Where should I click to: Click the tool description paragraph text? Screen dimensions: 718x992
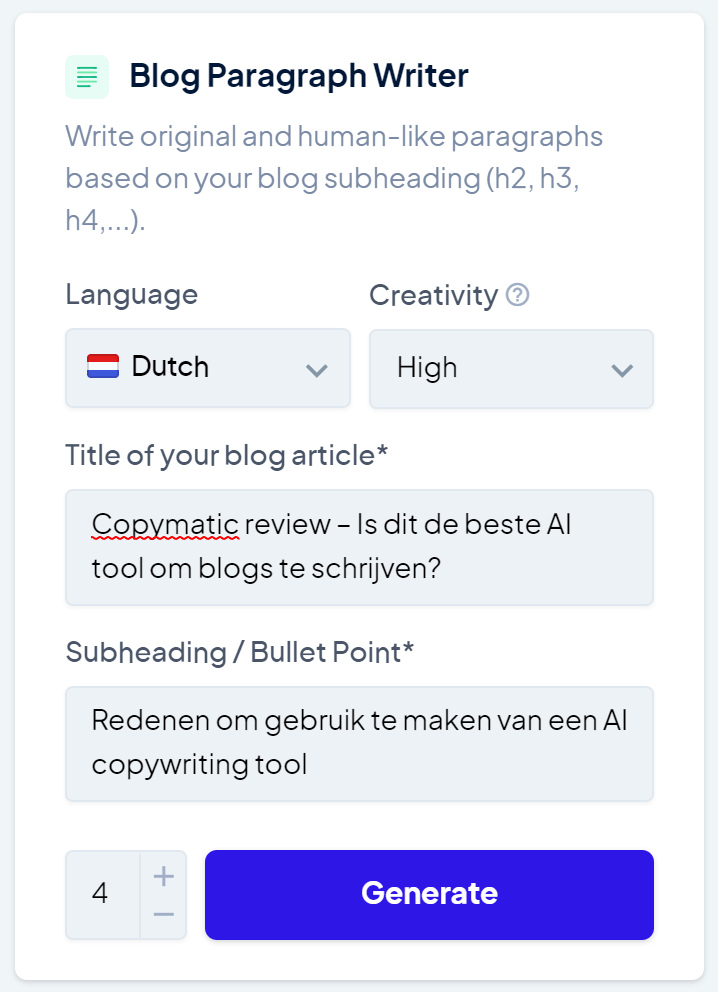(x=334, y=177)
